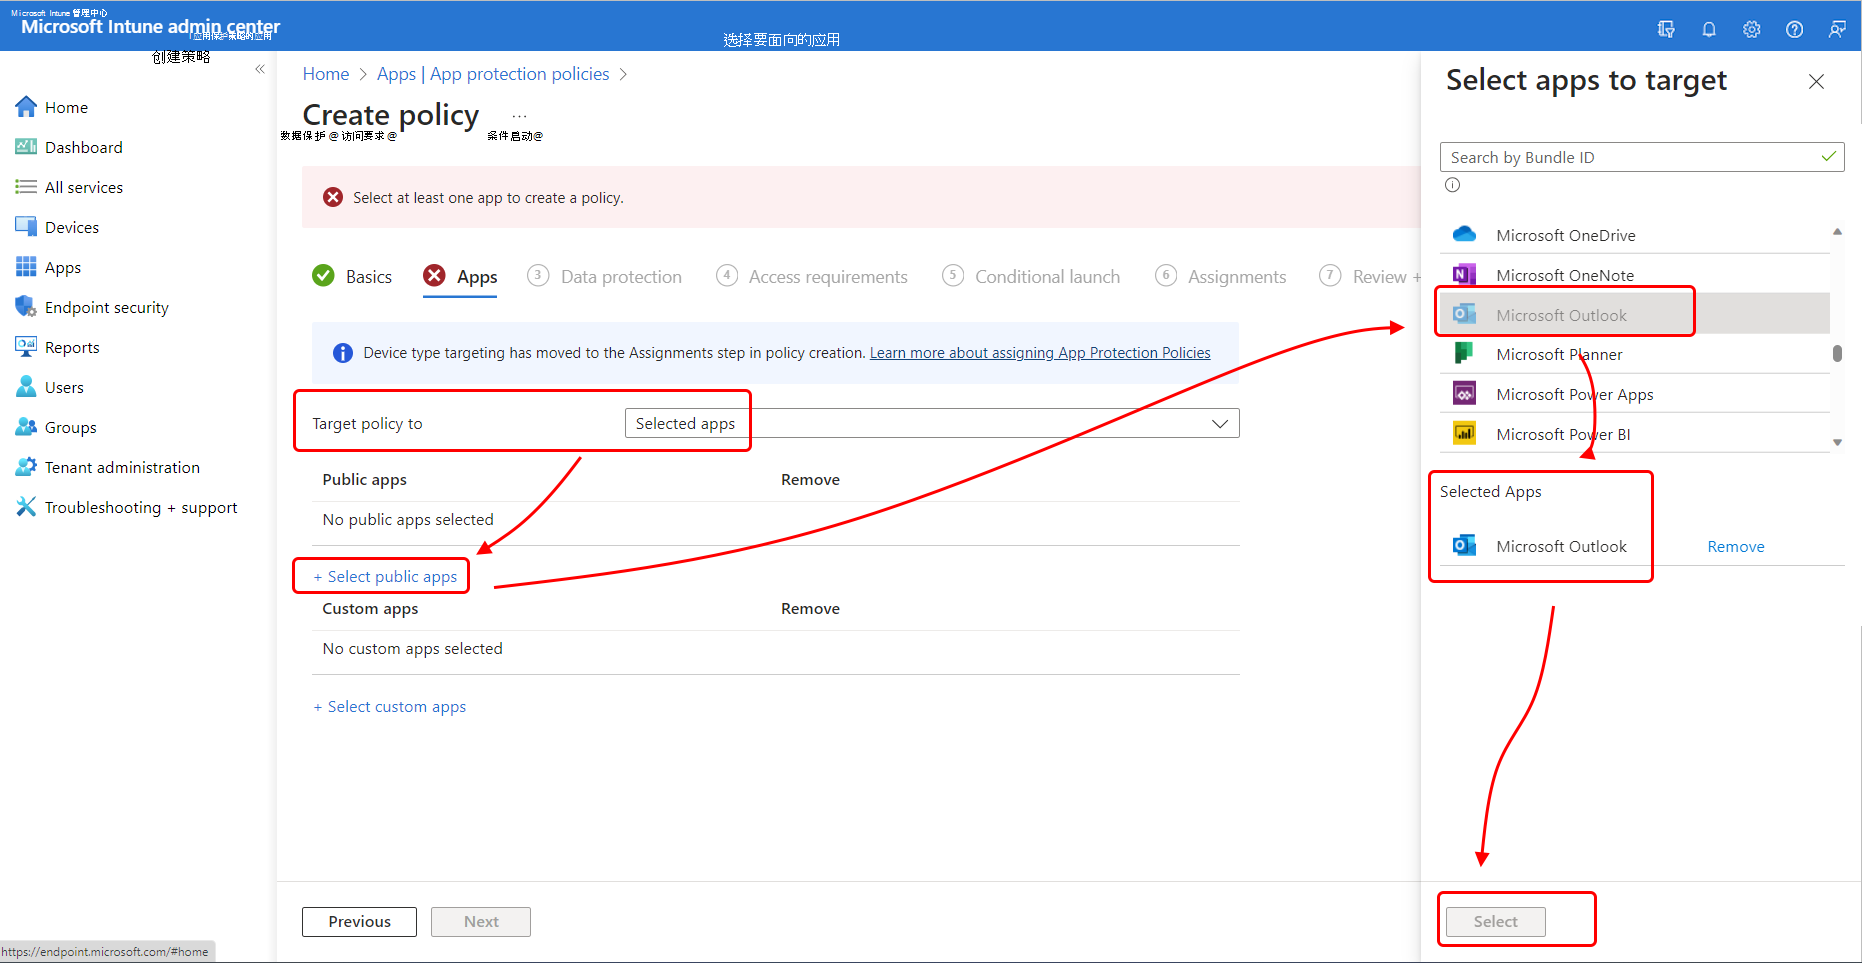
Task: Click the Remove column header for Public apps
Action: point(810,479)
